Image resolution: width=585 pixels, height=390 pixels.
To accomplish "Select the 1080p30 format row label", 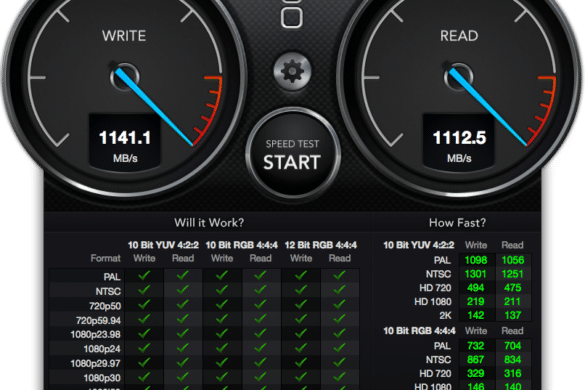I will pos(102,378).
